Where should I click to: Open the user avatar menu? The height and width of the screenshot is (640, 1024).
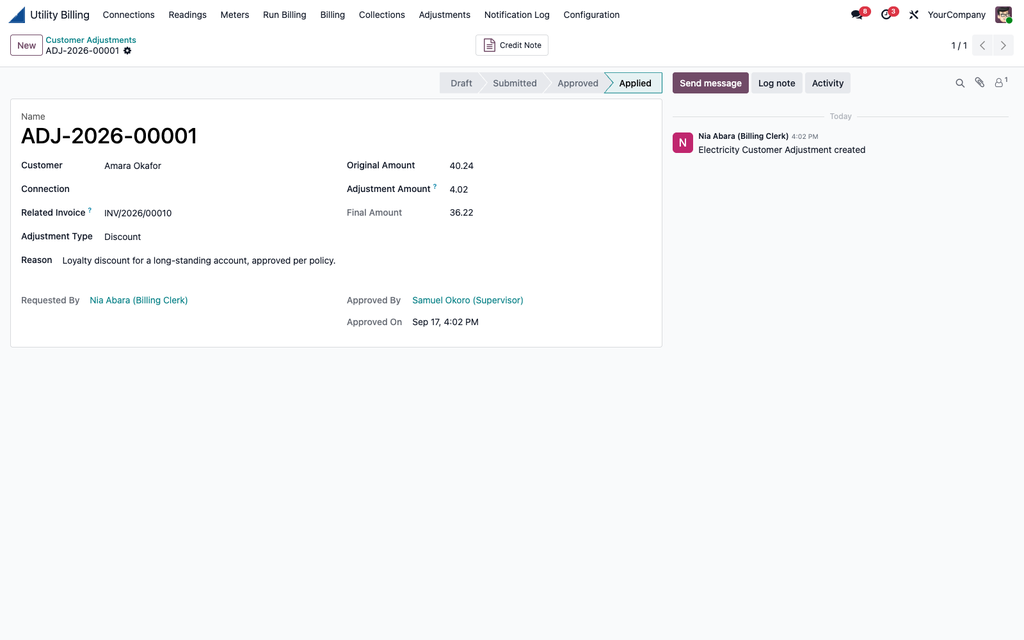pos(1003,14)
